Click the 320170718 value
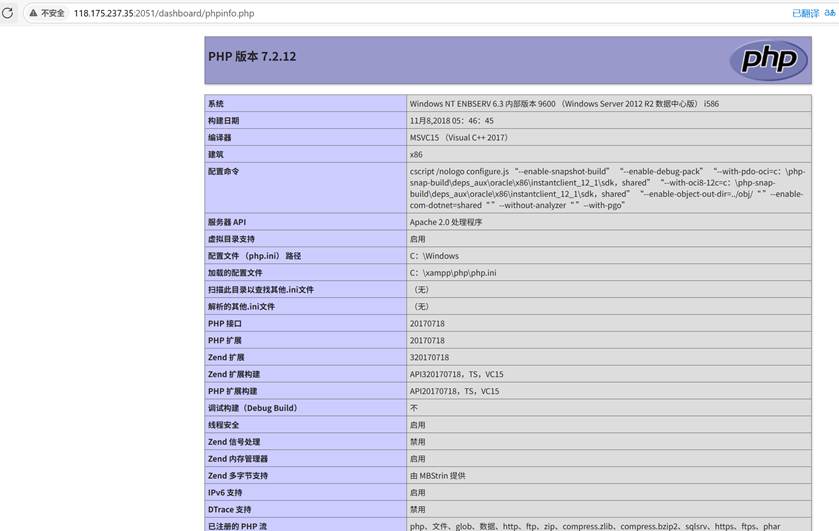 point(430,358)
